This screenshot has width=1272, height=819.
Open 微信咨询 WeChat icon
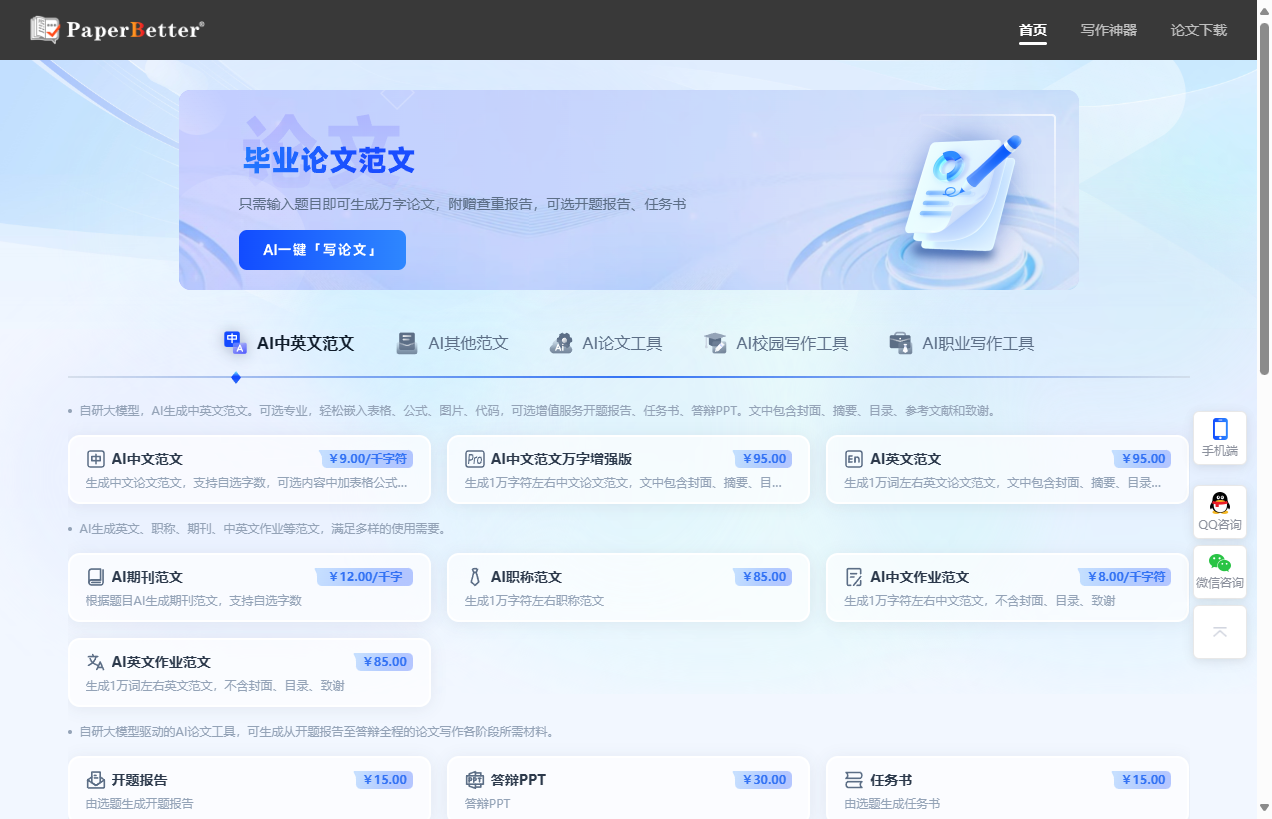(1219, 563)
